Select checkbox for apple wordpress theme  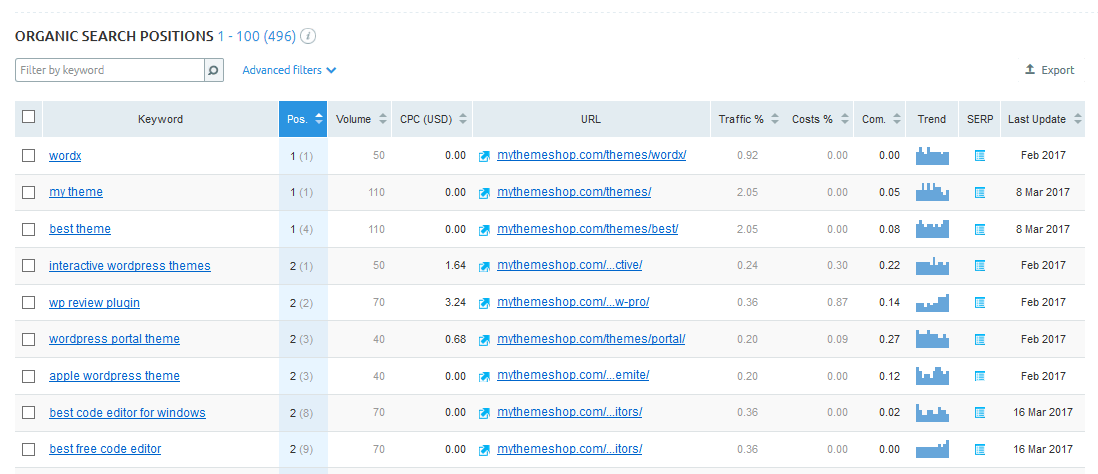coord(28,376)
